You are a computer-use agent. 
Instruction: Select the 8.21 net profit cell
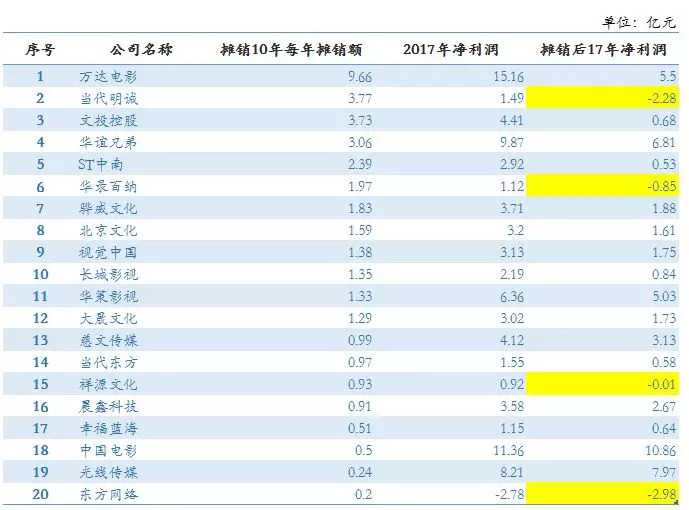coord(512,472)
